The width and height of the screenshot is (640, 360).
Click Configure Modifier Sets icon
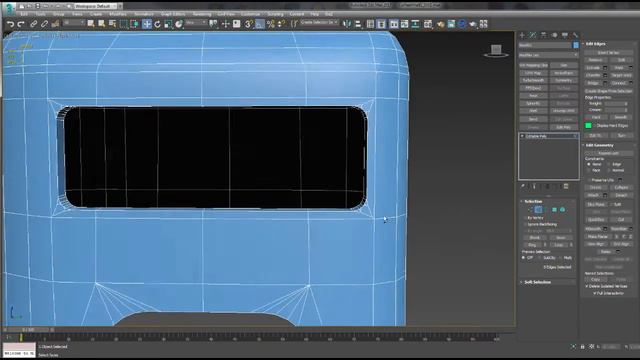coord(566,187)
